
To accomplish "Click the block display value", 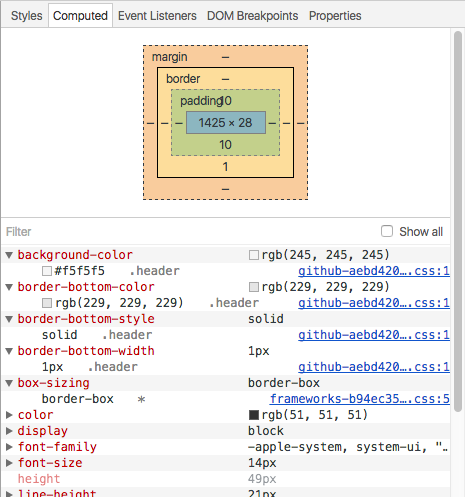I will tap(266, 431).
